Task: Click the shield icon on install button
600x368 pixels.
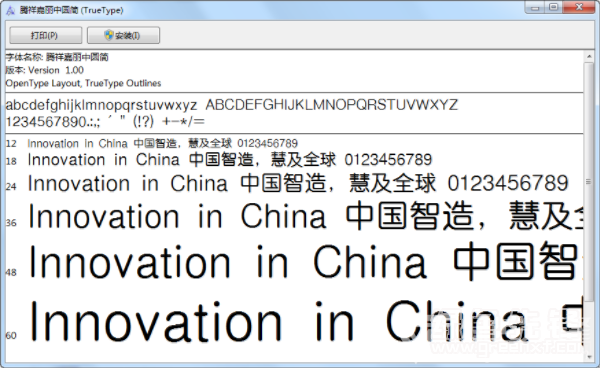Action: pyautogui.click(x=109, y=35)
